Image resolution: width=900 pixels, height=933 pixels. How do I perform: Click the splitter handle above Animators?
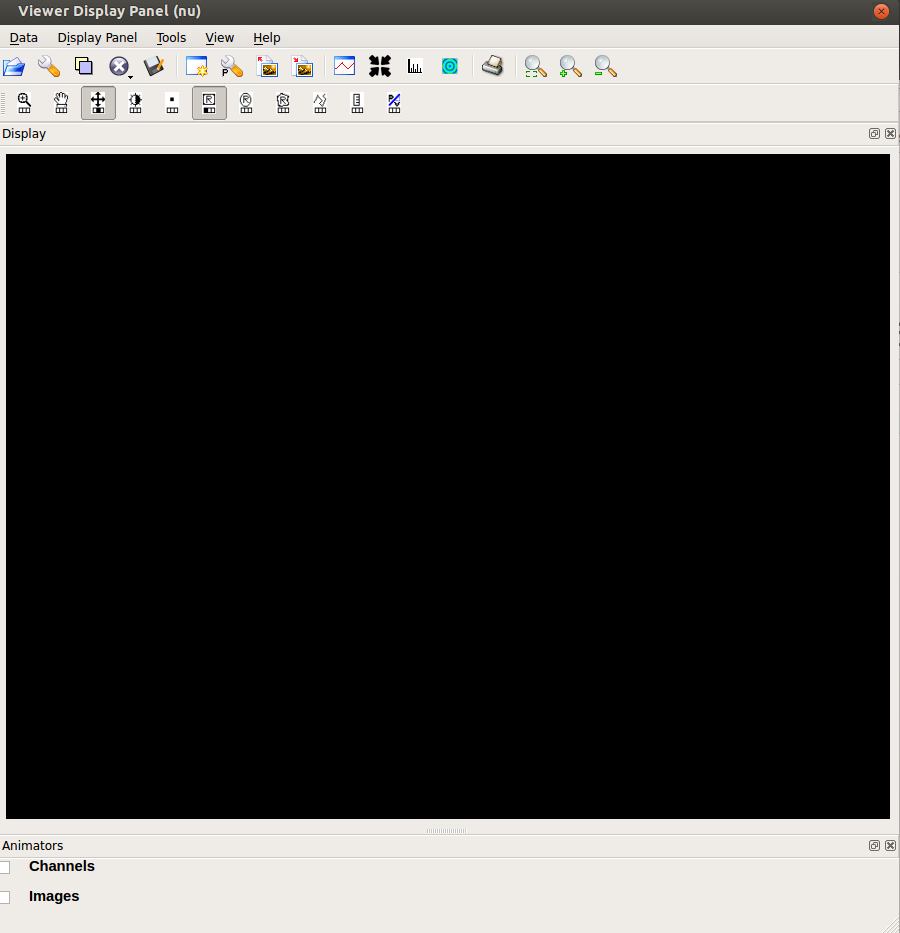pos(447,831)
